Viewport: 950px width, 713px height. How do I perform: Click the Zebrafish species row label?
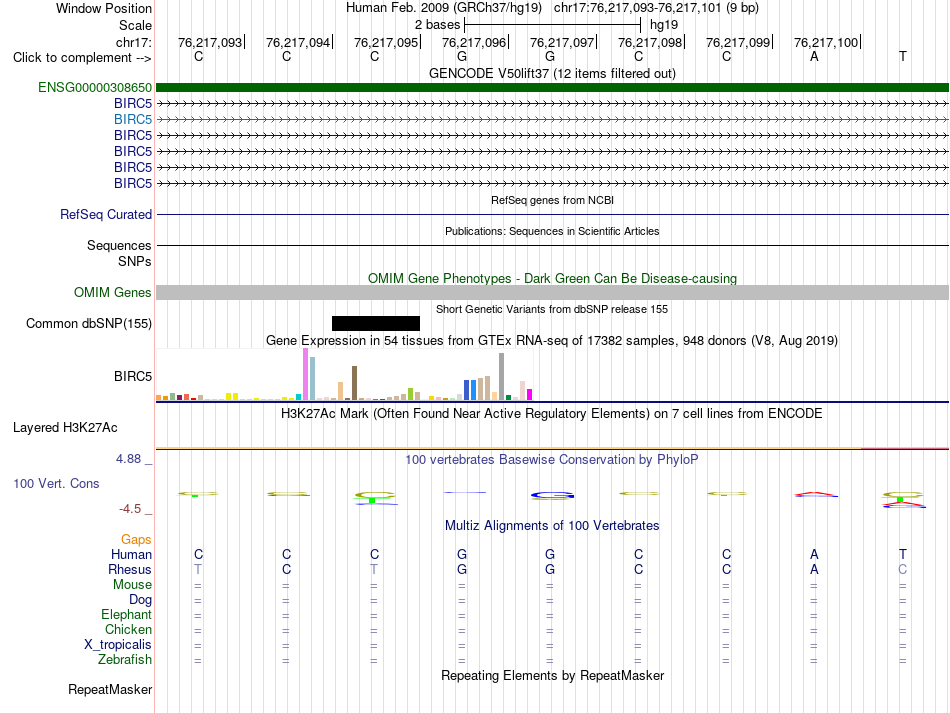tap(125, 659)
